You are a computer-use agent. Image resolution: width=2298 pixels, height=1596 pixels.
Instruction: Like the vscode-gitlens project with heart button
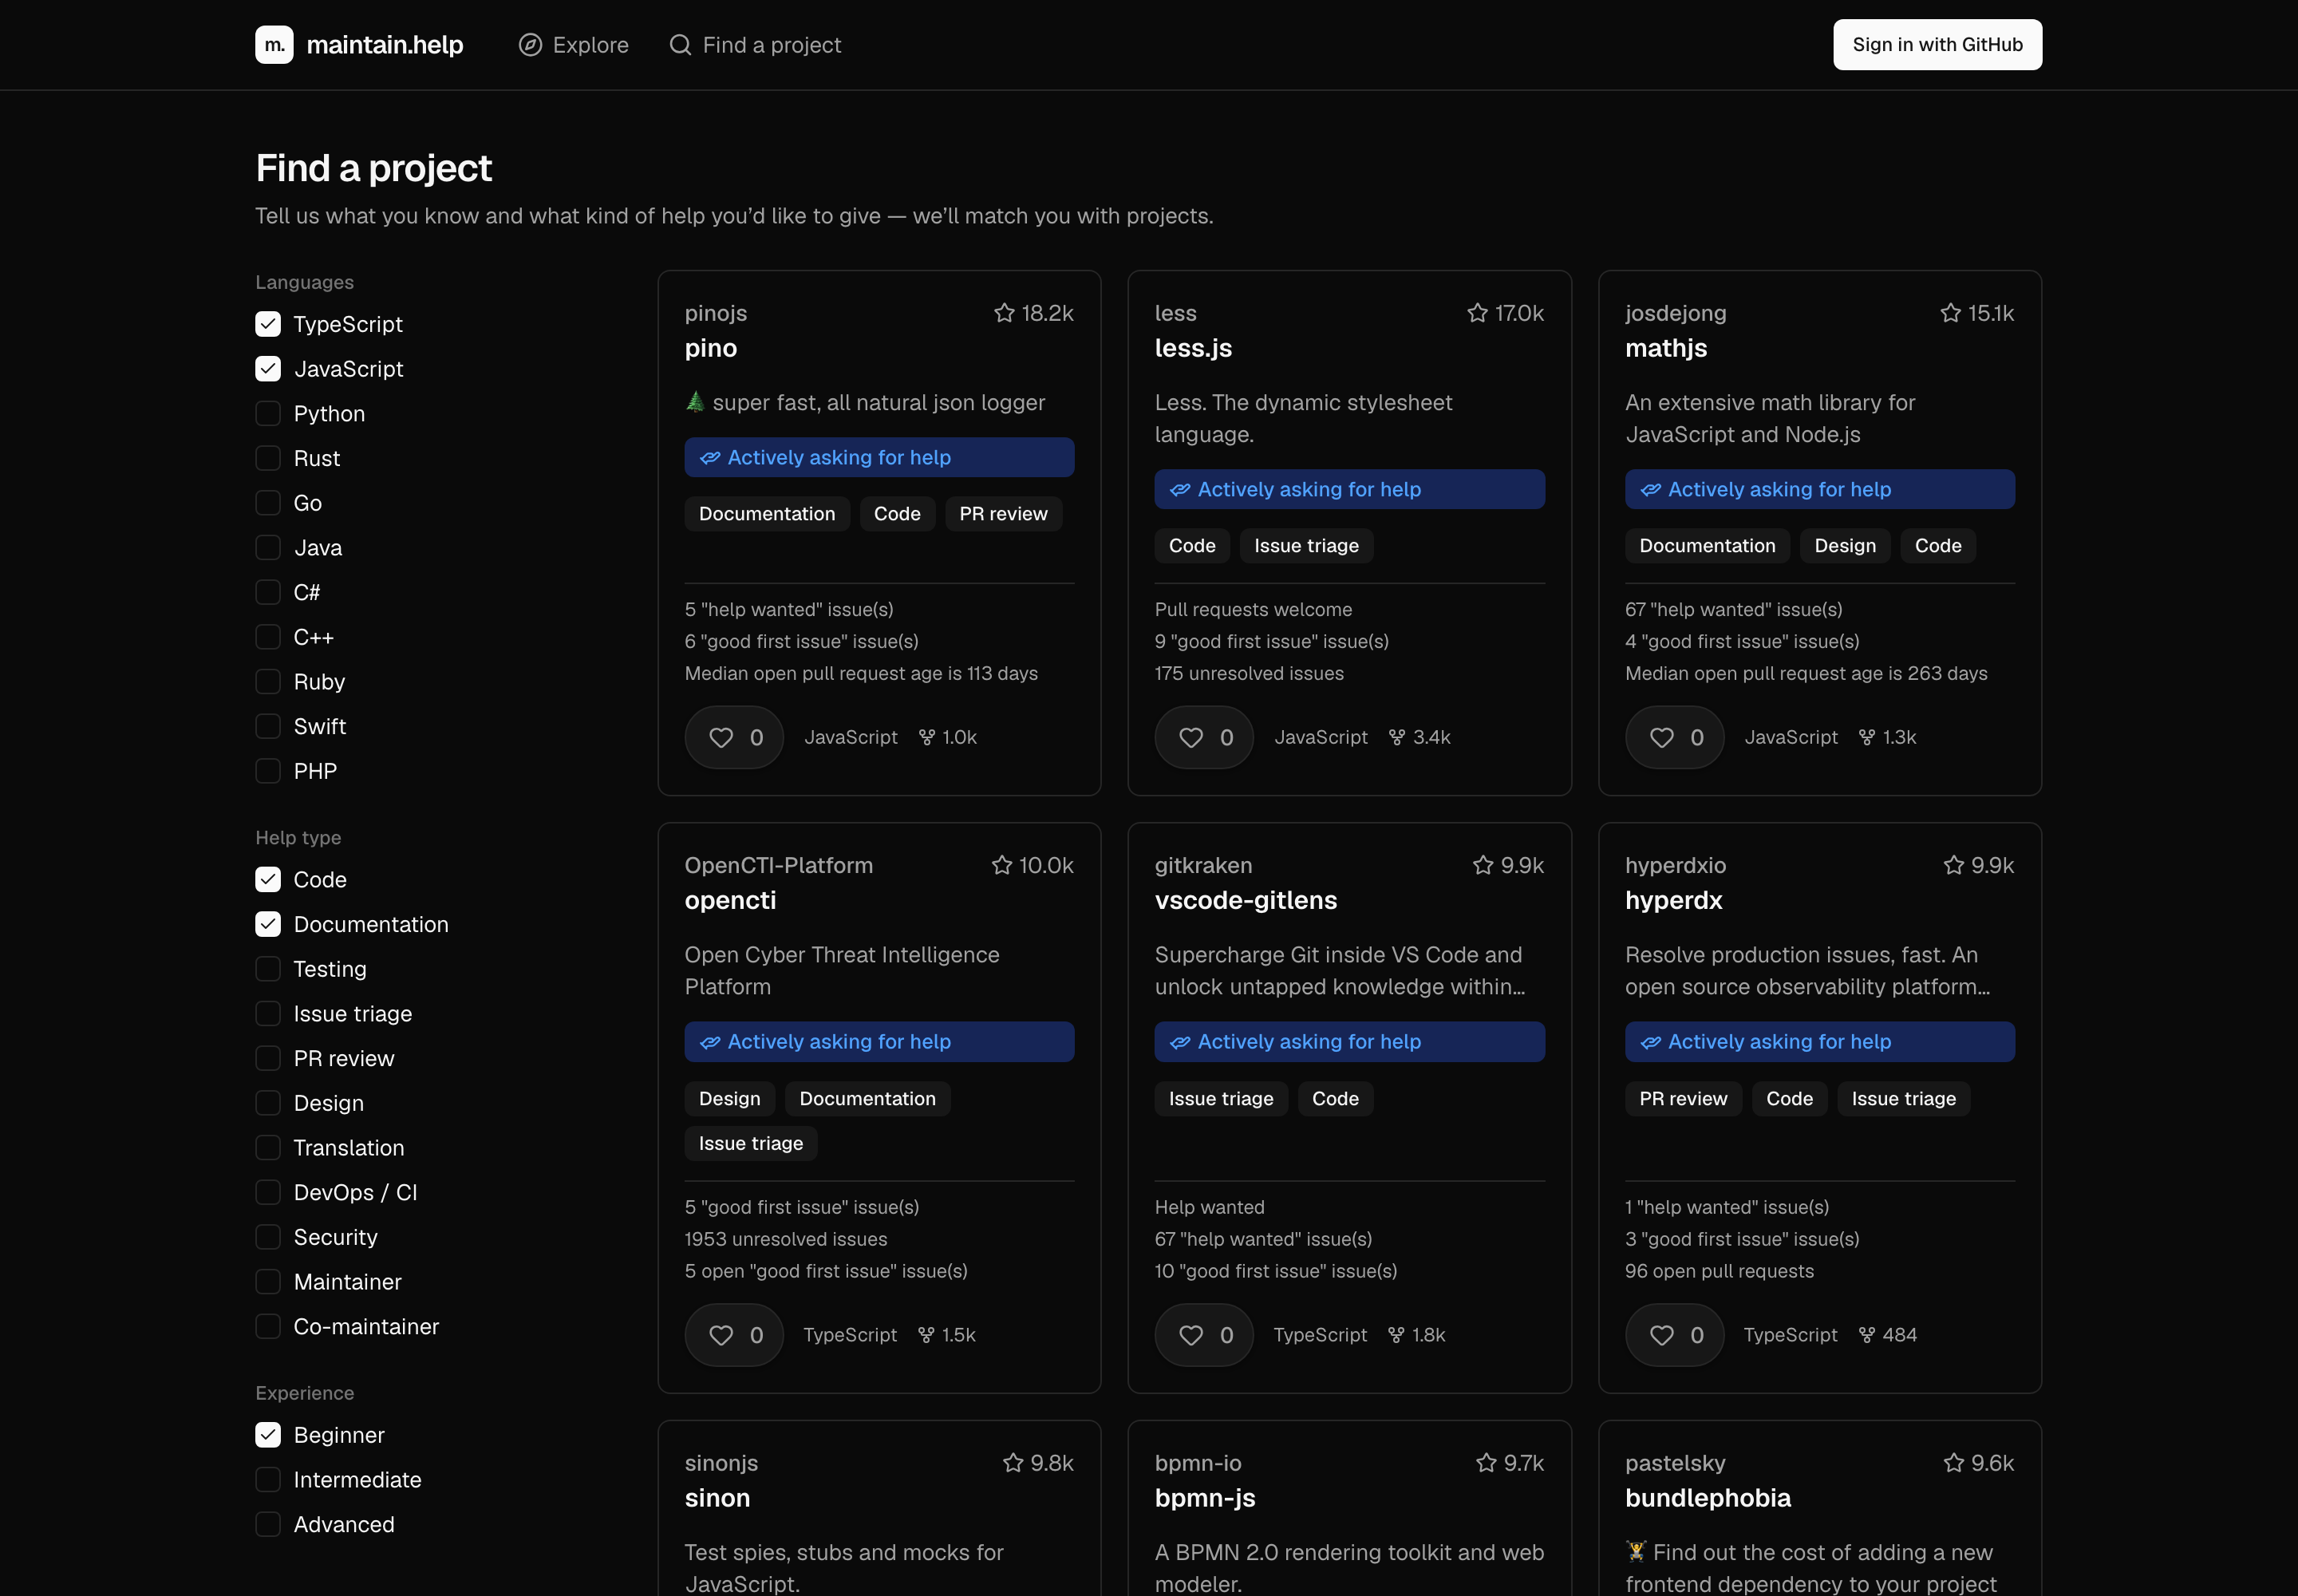click(1204, 1335)
